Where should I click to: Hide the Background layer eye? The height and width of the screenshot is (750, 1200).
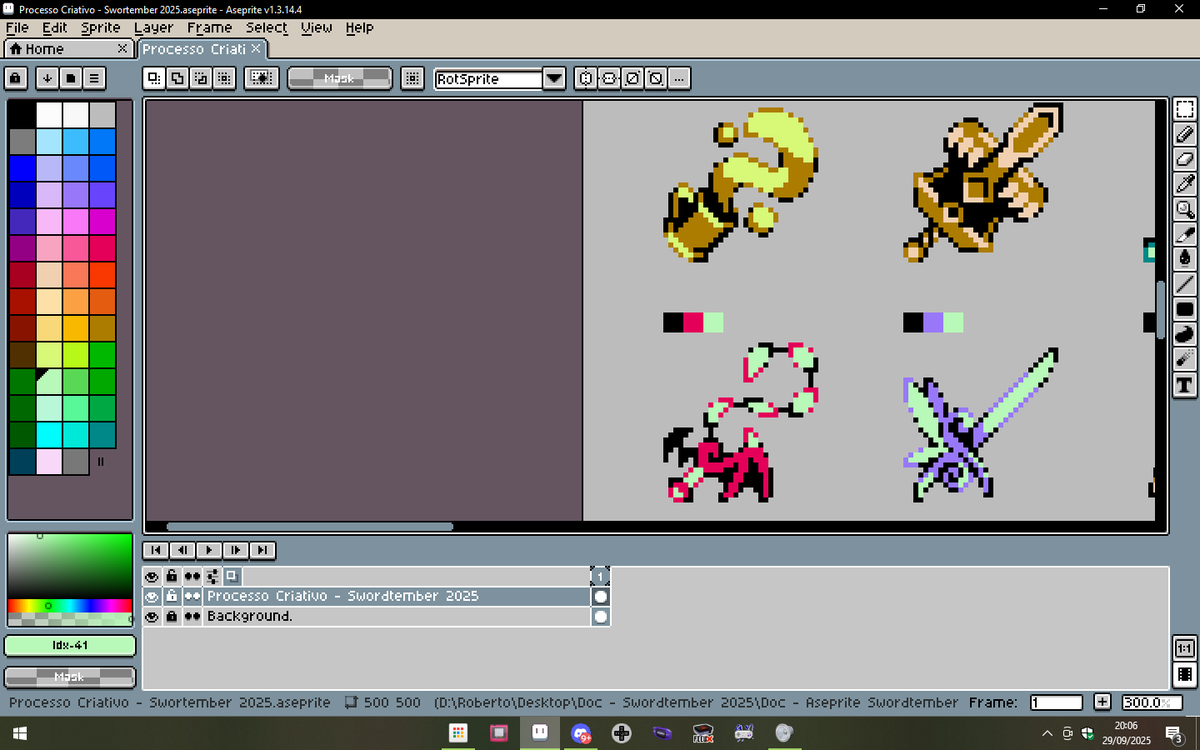(x=152, y=617)
